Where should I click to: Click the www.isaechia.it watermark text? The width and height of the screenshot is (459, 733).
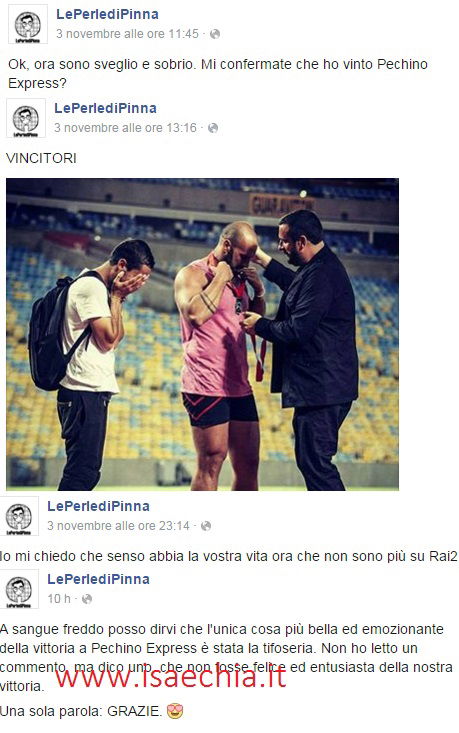tap(171, 677)
